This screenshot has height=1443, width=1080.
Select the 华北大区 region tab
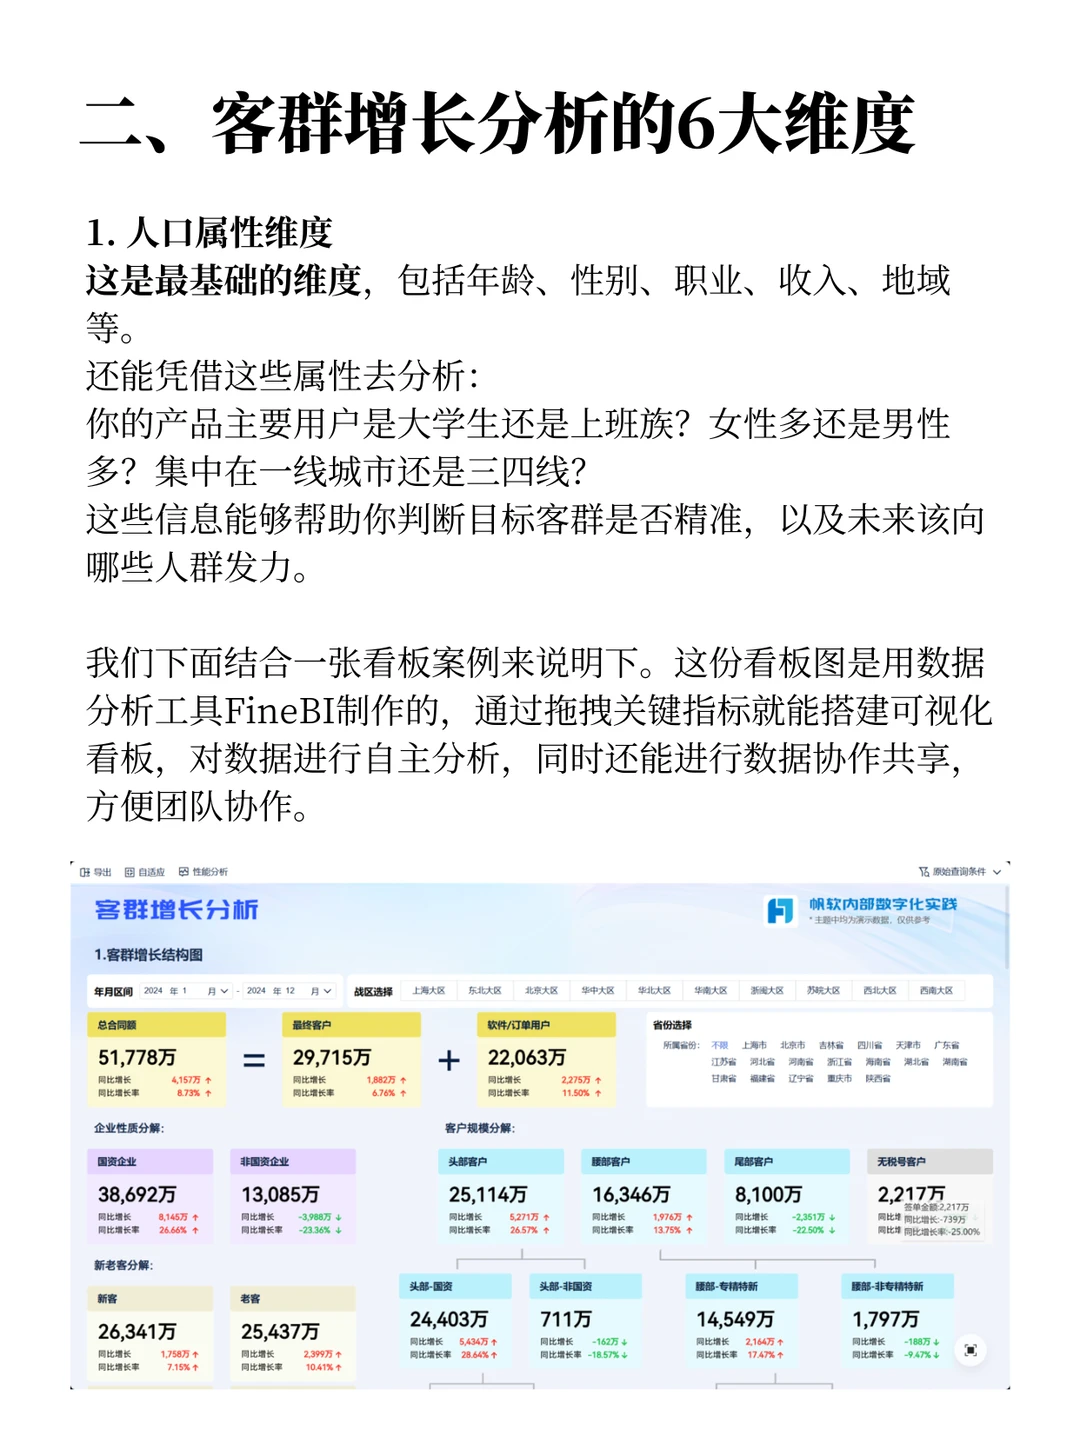tap(654, 991)
